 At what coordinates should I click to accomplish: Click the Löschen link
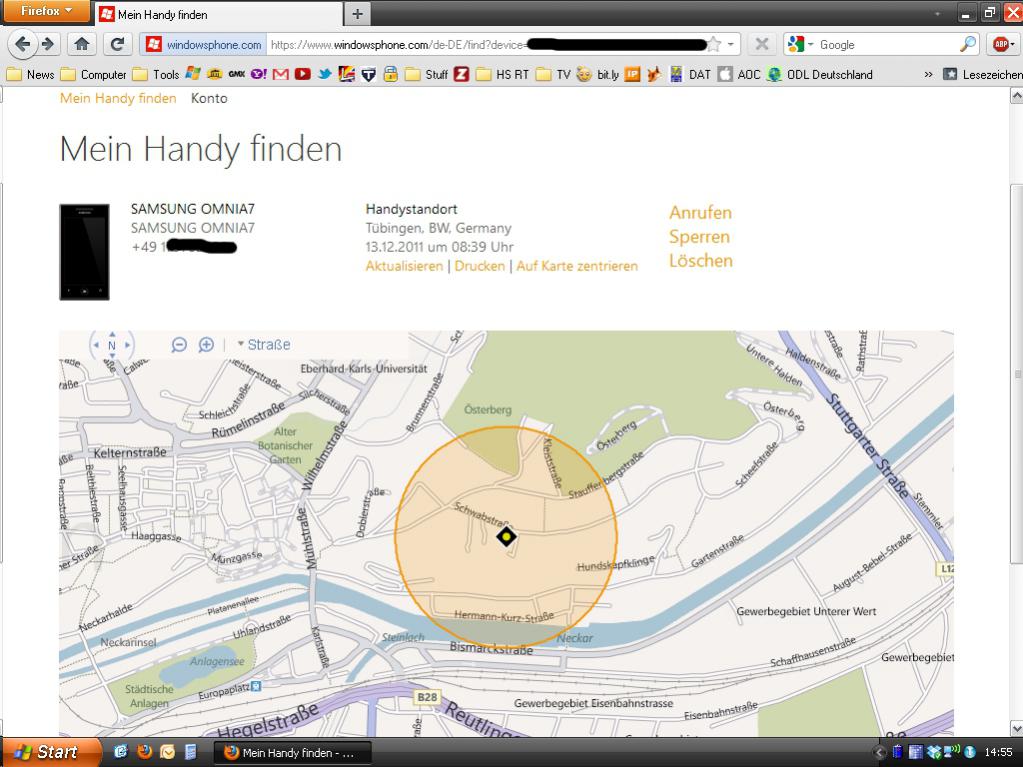[701, 261]
